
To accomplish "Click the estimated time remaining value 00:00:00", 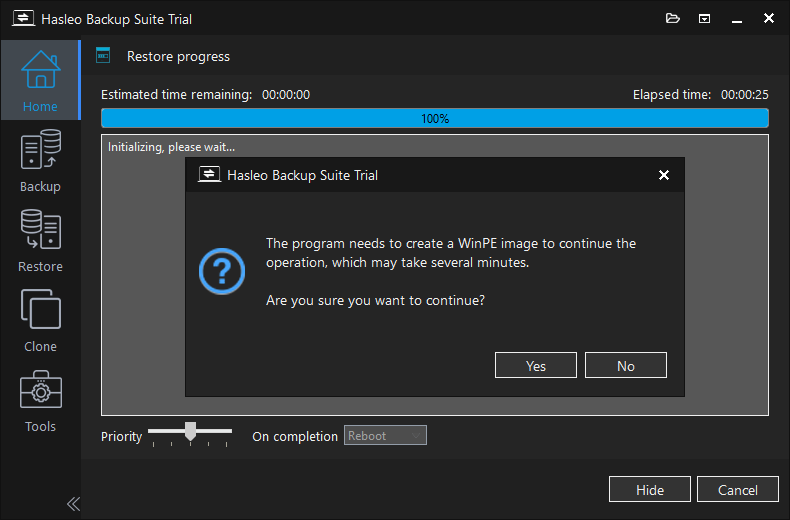I will click(x=286, y=95).
